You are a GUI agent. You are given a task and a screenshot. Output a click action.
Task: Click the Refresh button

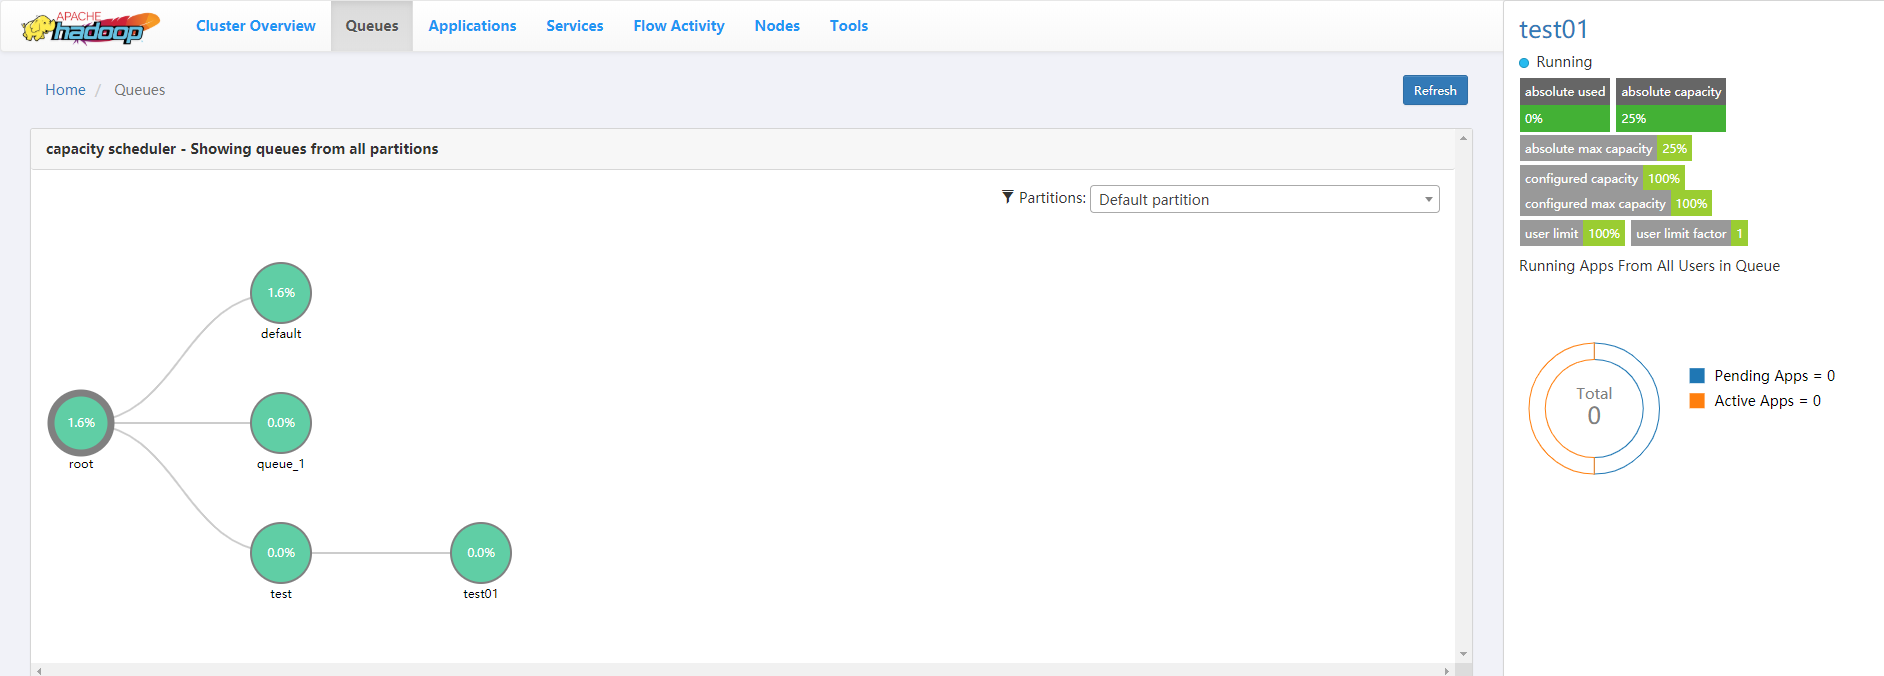[x=1435, y=90]
